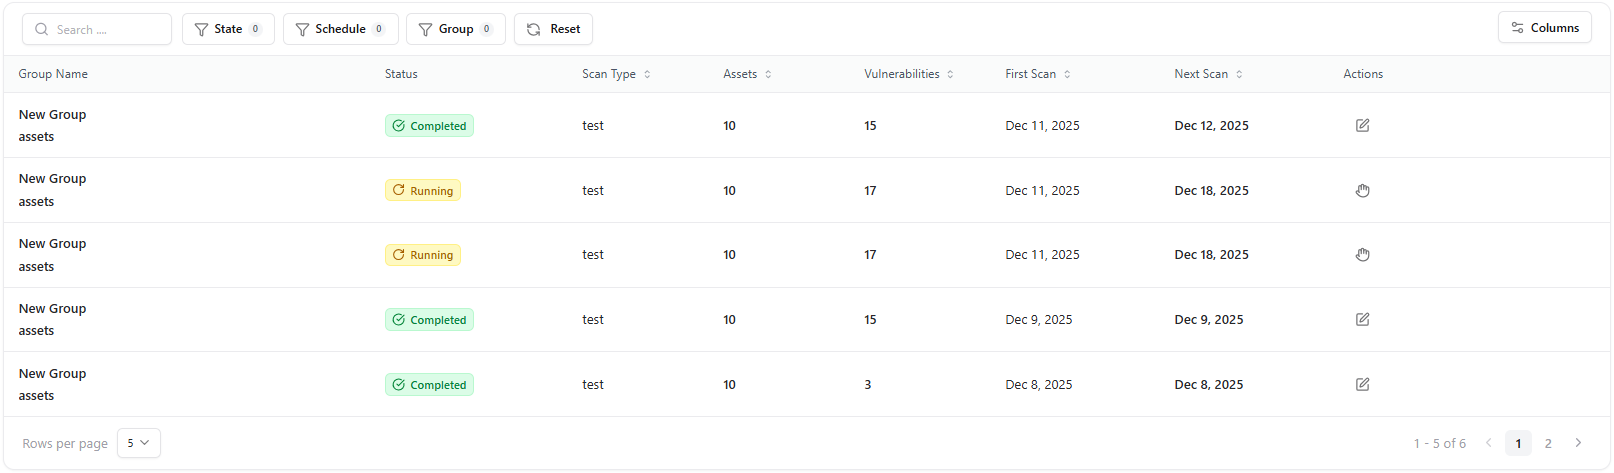Sort by the Next Scan column
The height and width of the screenshot is (473, 1614).
(1239, 74)
